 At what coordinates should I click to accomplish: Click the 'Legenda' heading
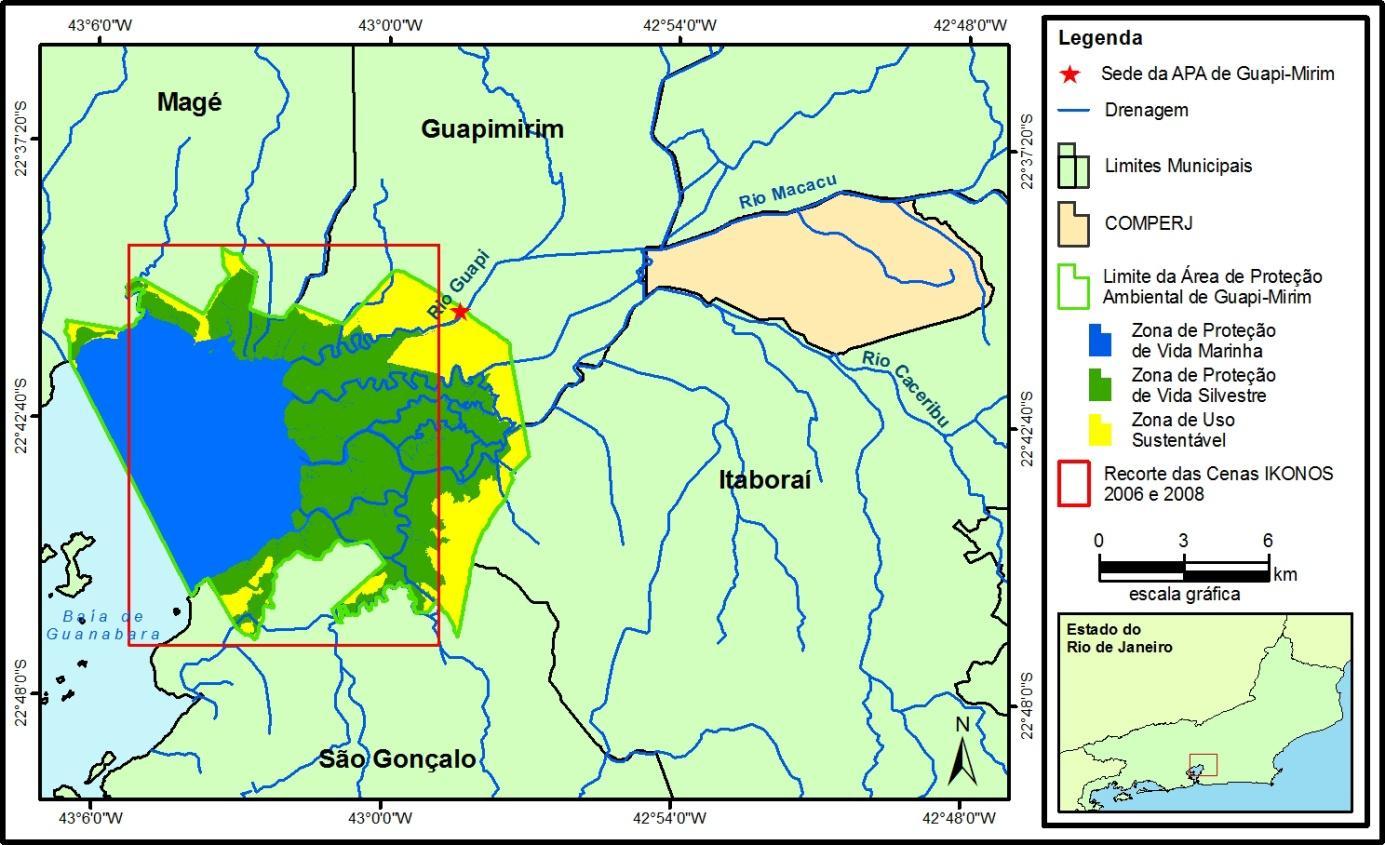click(1098, 39)
